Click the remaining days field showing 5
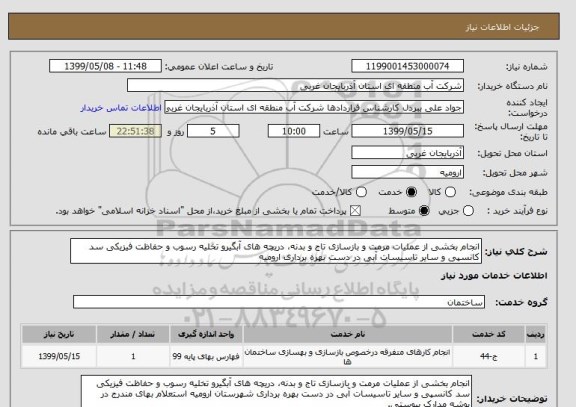The image size is (576, 407). [x=213, y=131]
